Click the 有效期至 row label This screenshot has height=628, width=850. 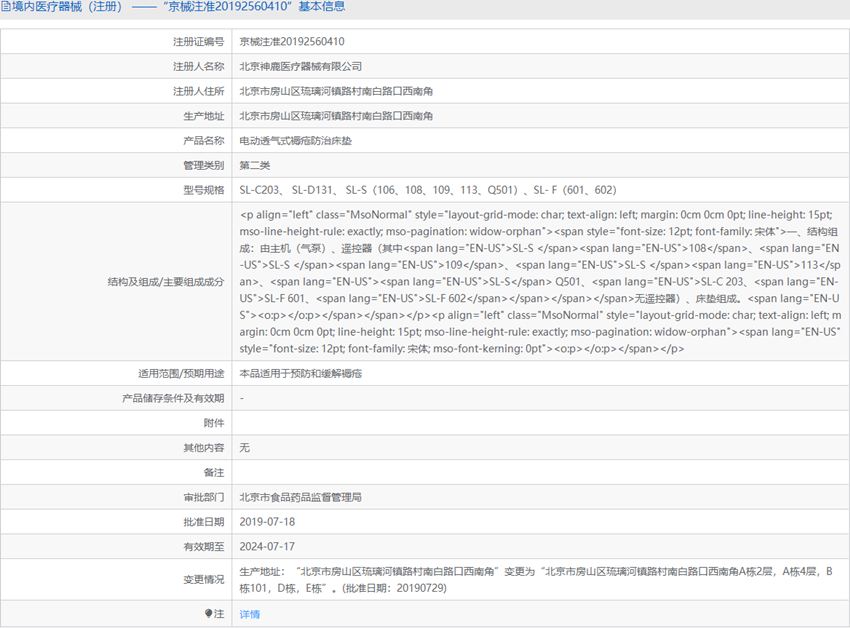tap(203, 546)
